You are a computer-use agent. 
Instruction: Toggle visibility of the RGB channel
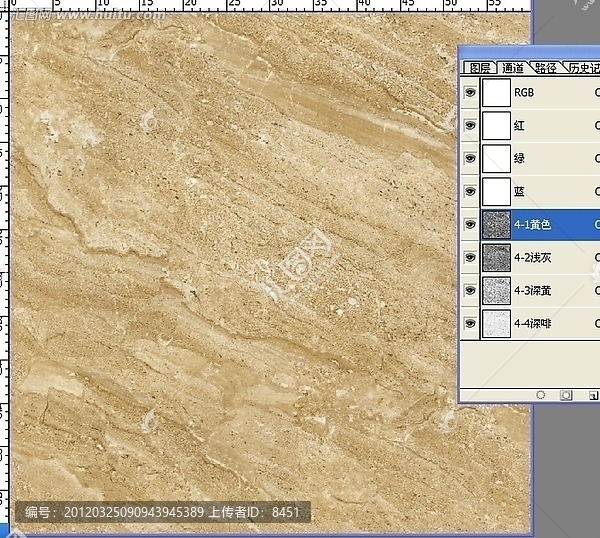pos(470,93)
